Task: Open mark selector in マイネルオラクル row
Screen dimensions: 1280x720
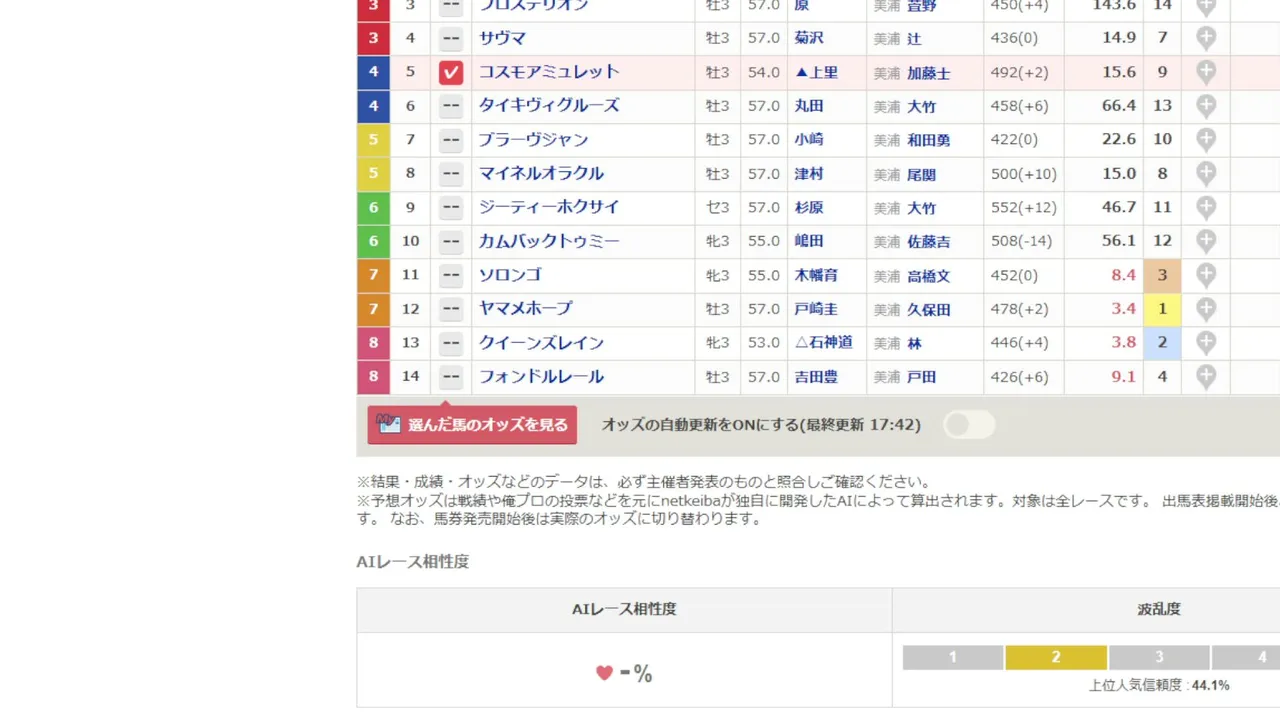Action: (451, 173)
